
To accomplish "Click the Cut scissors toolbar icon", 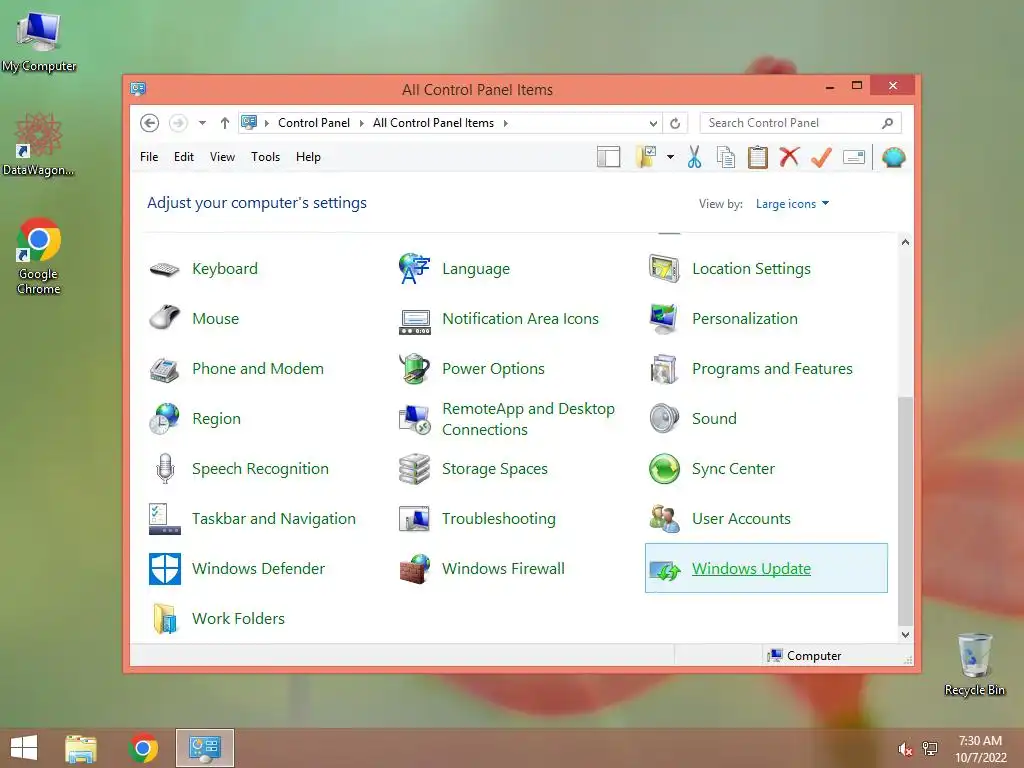I will 694,157.
